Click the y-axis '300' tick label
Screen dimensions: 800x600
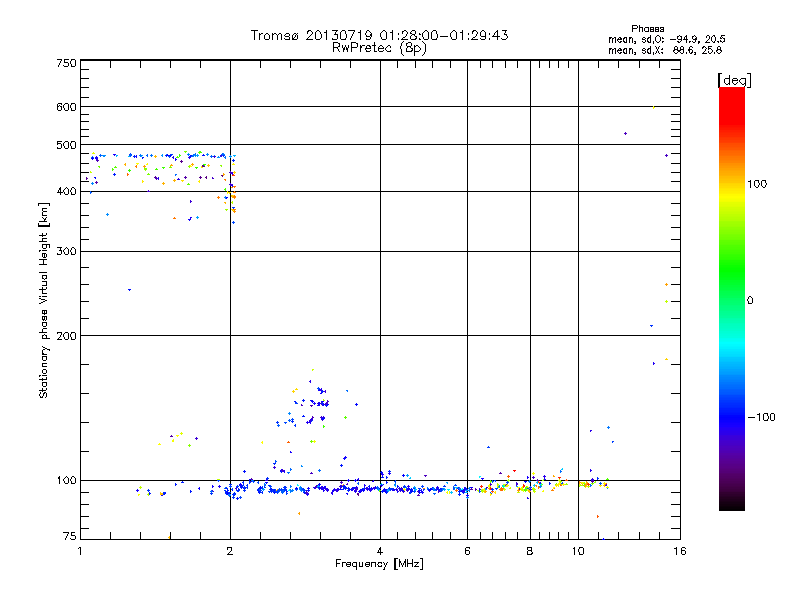(66, 251)
